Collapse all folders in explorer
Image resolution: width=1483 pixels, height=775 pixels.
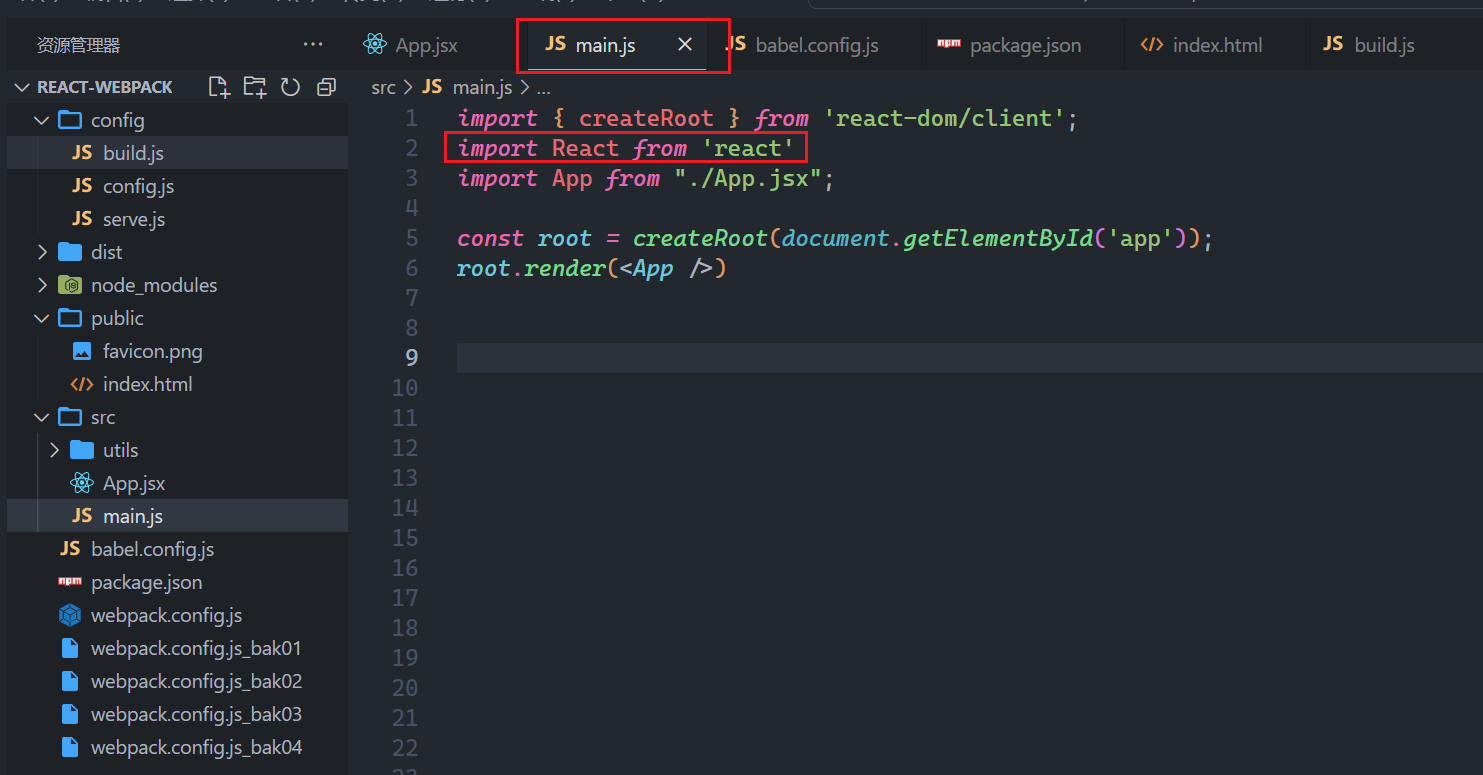[x=326, y=87]
